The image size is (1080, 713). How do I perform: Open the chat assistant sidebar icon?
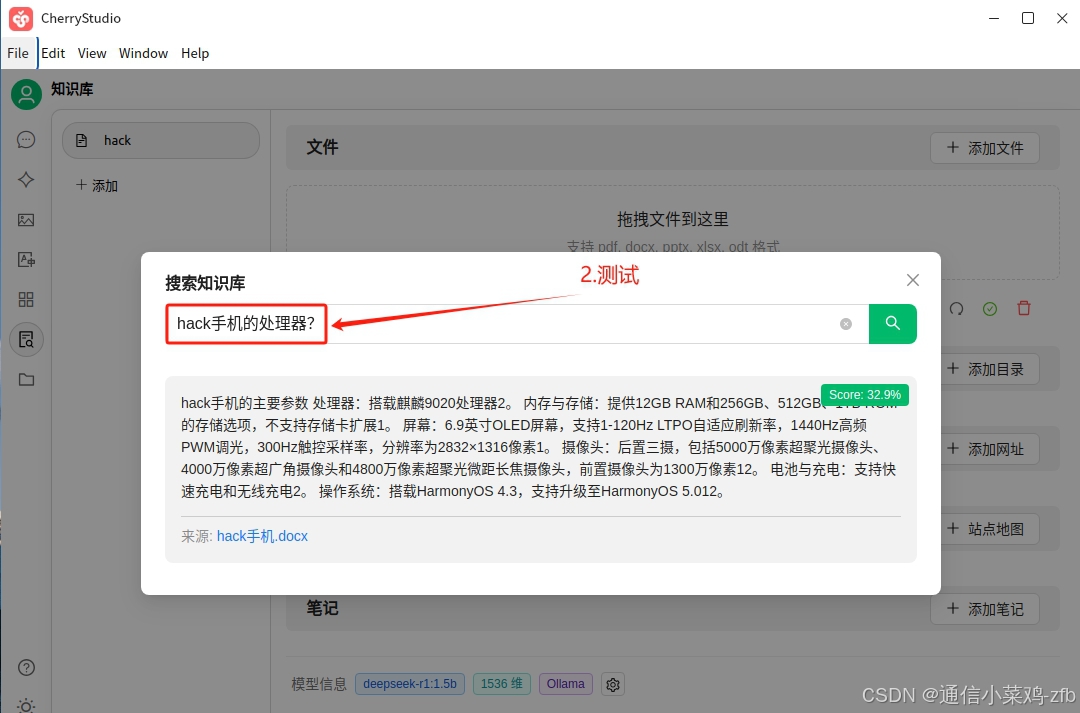(x=26, y=140)
